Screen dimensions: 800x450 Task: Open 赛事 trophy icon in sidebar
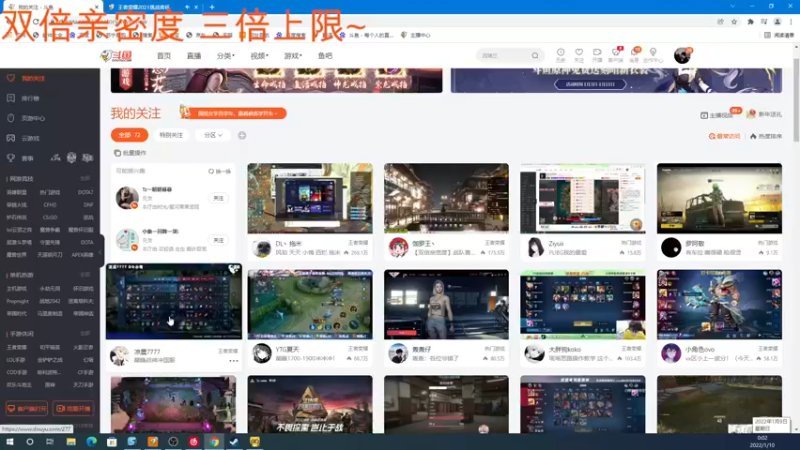[x=11, y=158]
